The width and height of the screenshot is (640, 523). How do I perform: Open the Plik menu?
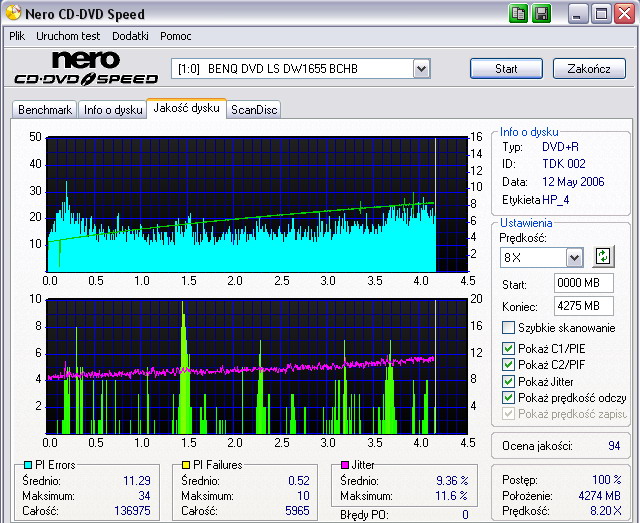[17, 36]
